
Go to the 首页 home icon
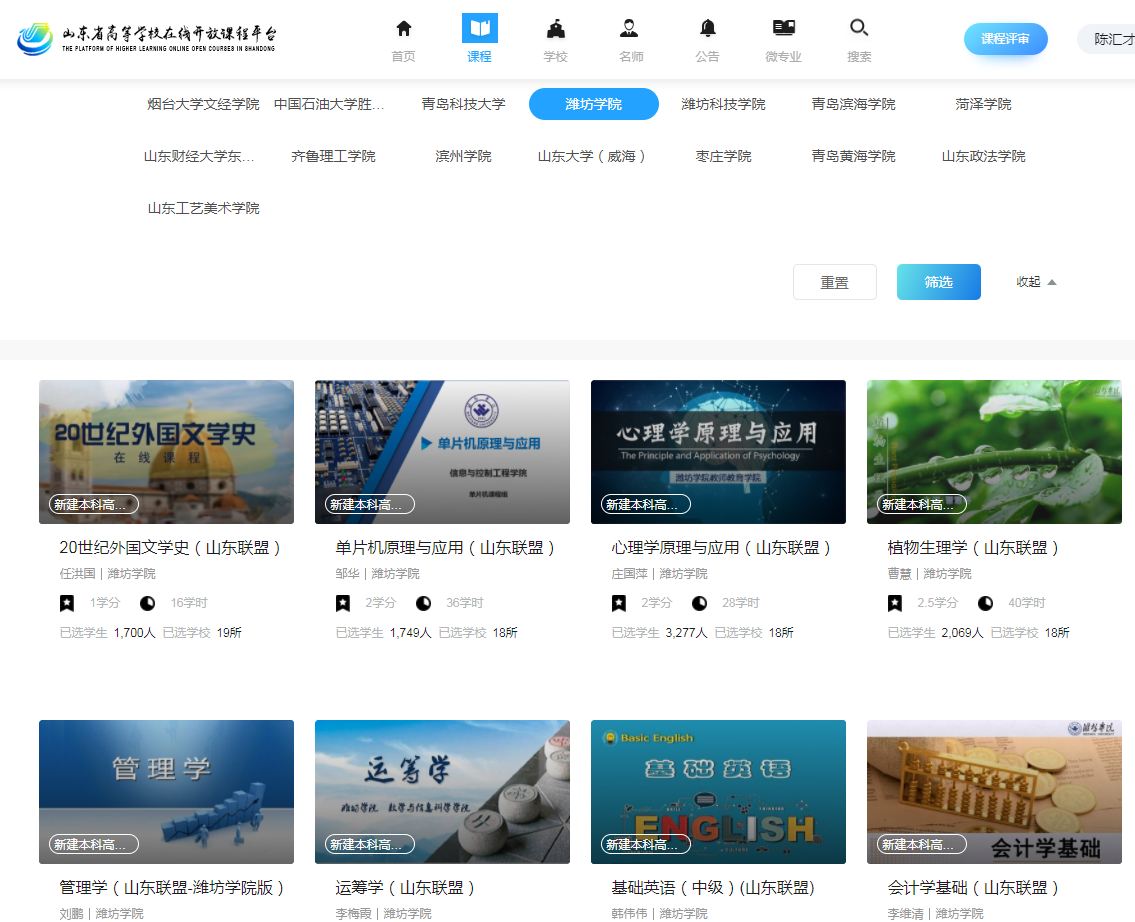(404, 29)
